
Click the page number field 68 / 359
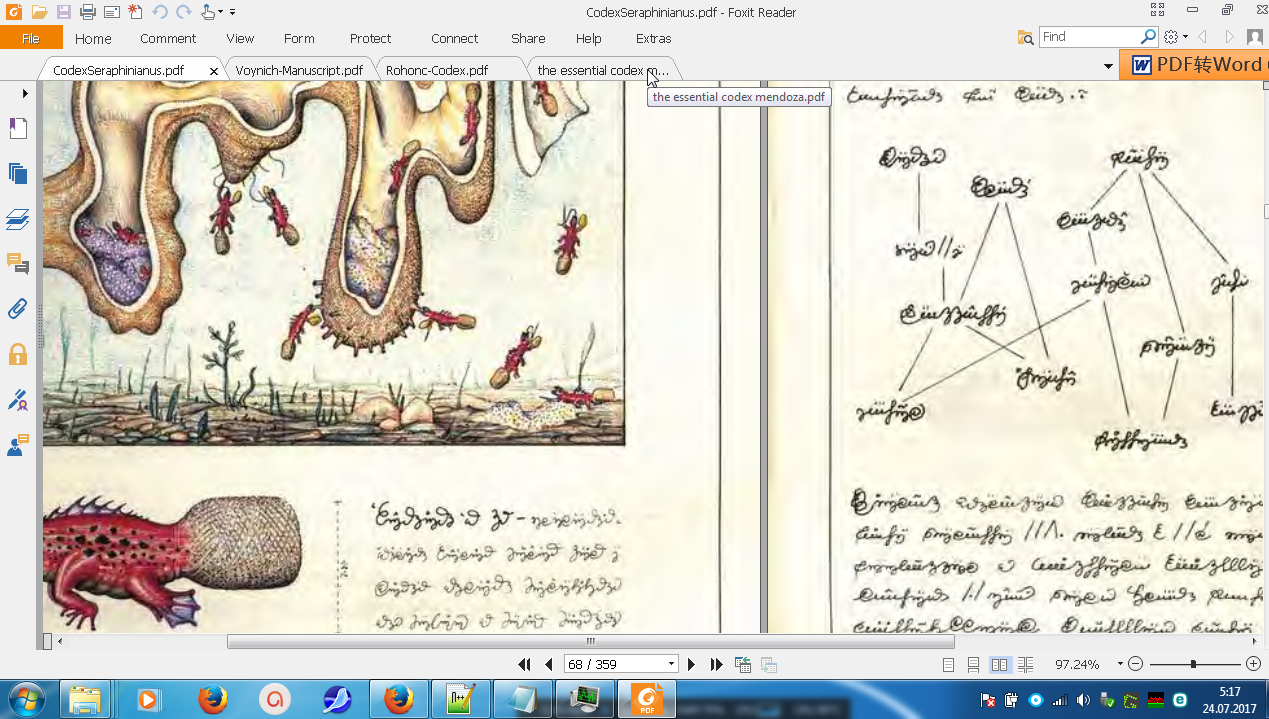click(614, 664)
